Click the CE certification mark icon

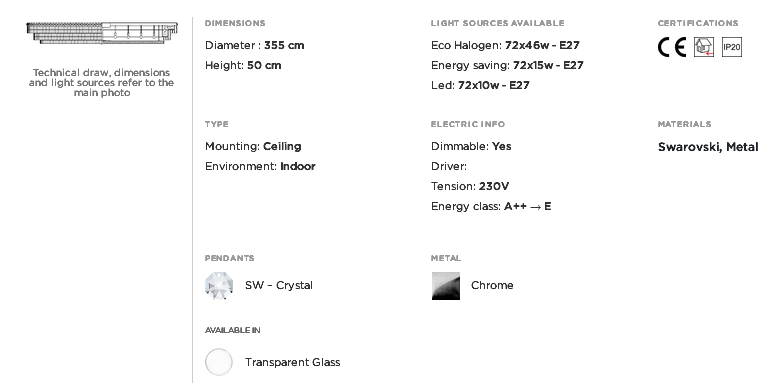671,47
